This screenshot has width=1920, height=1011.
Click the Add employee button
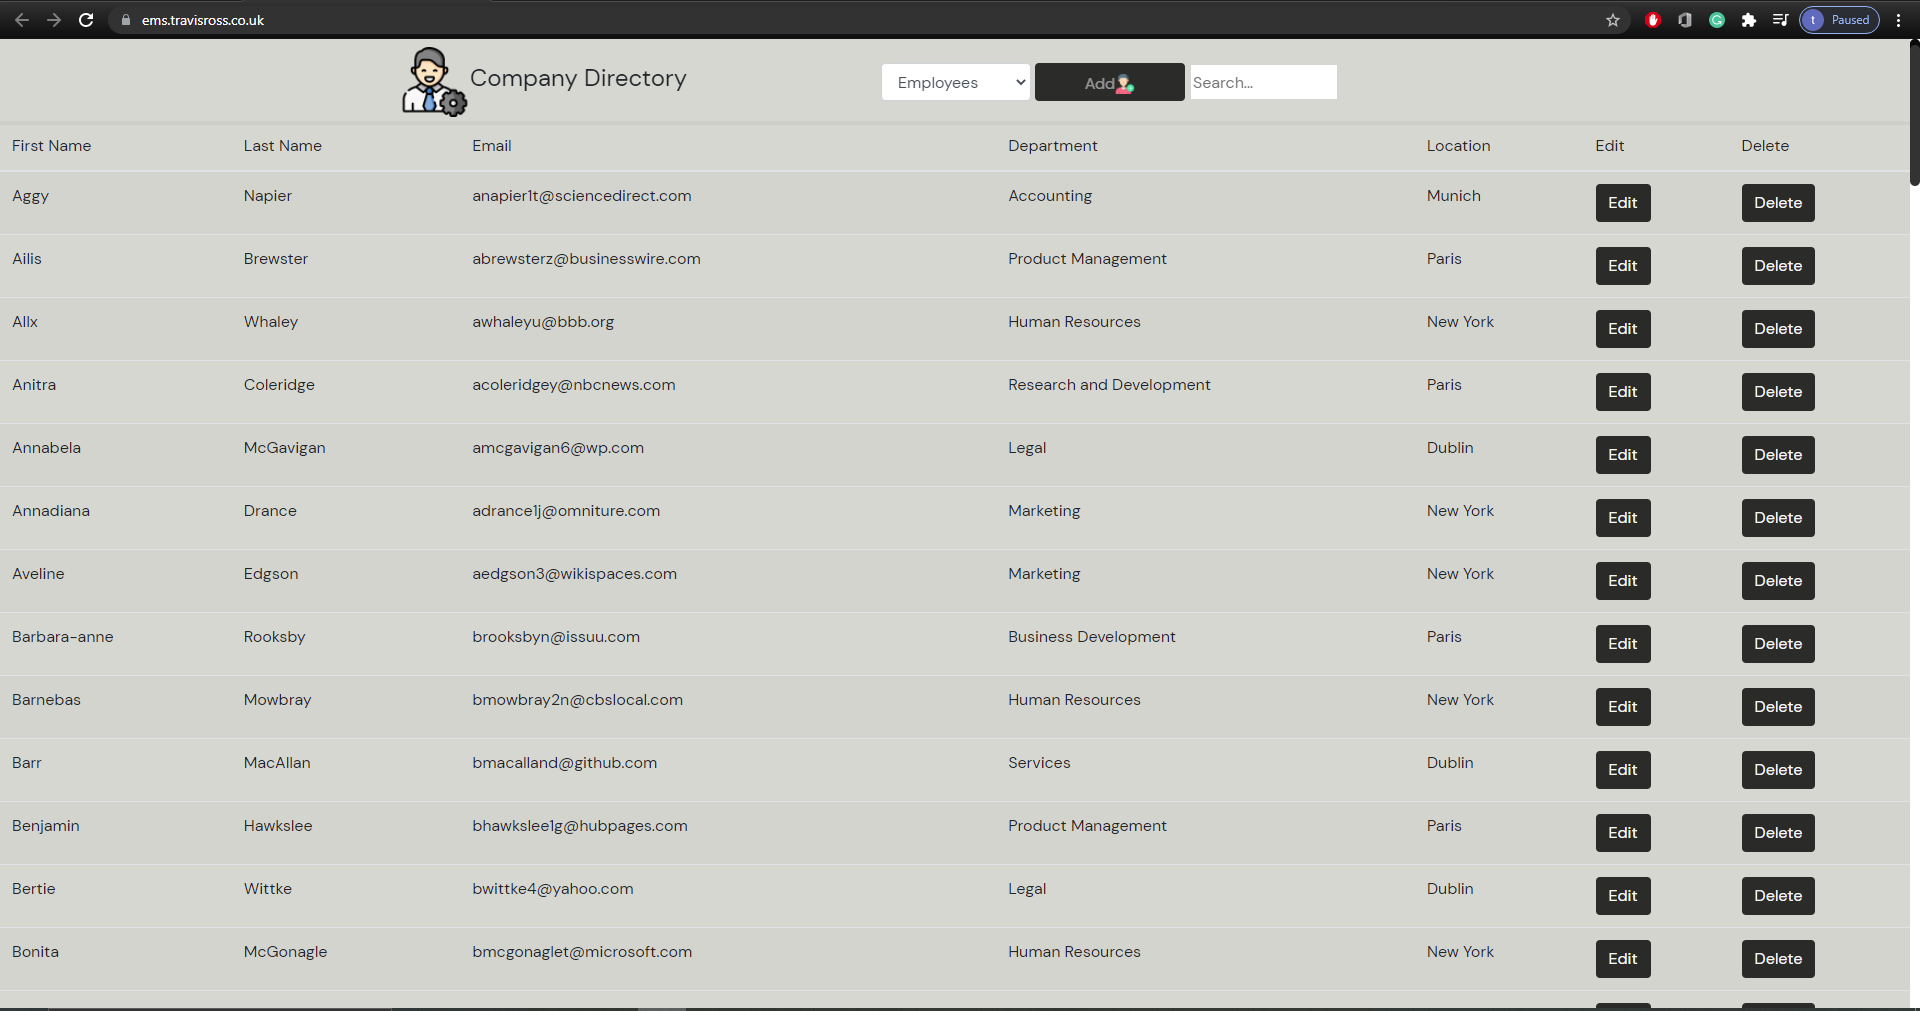coord(1109,83)
